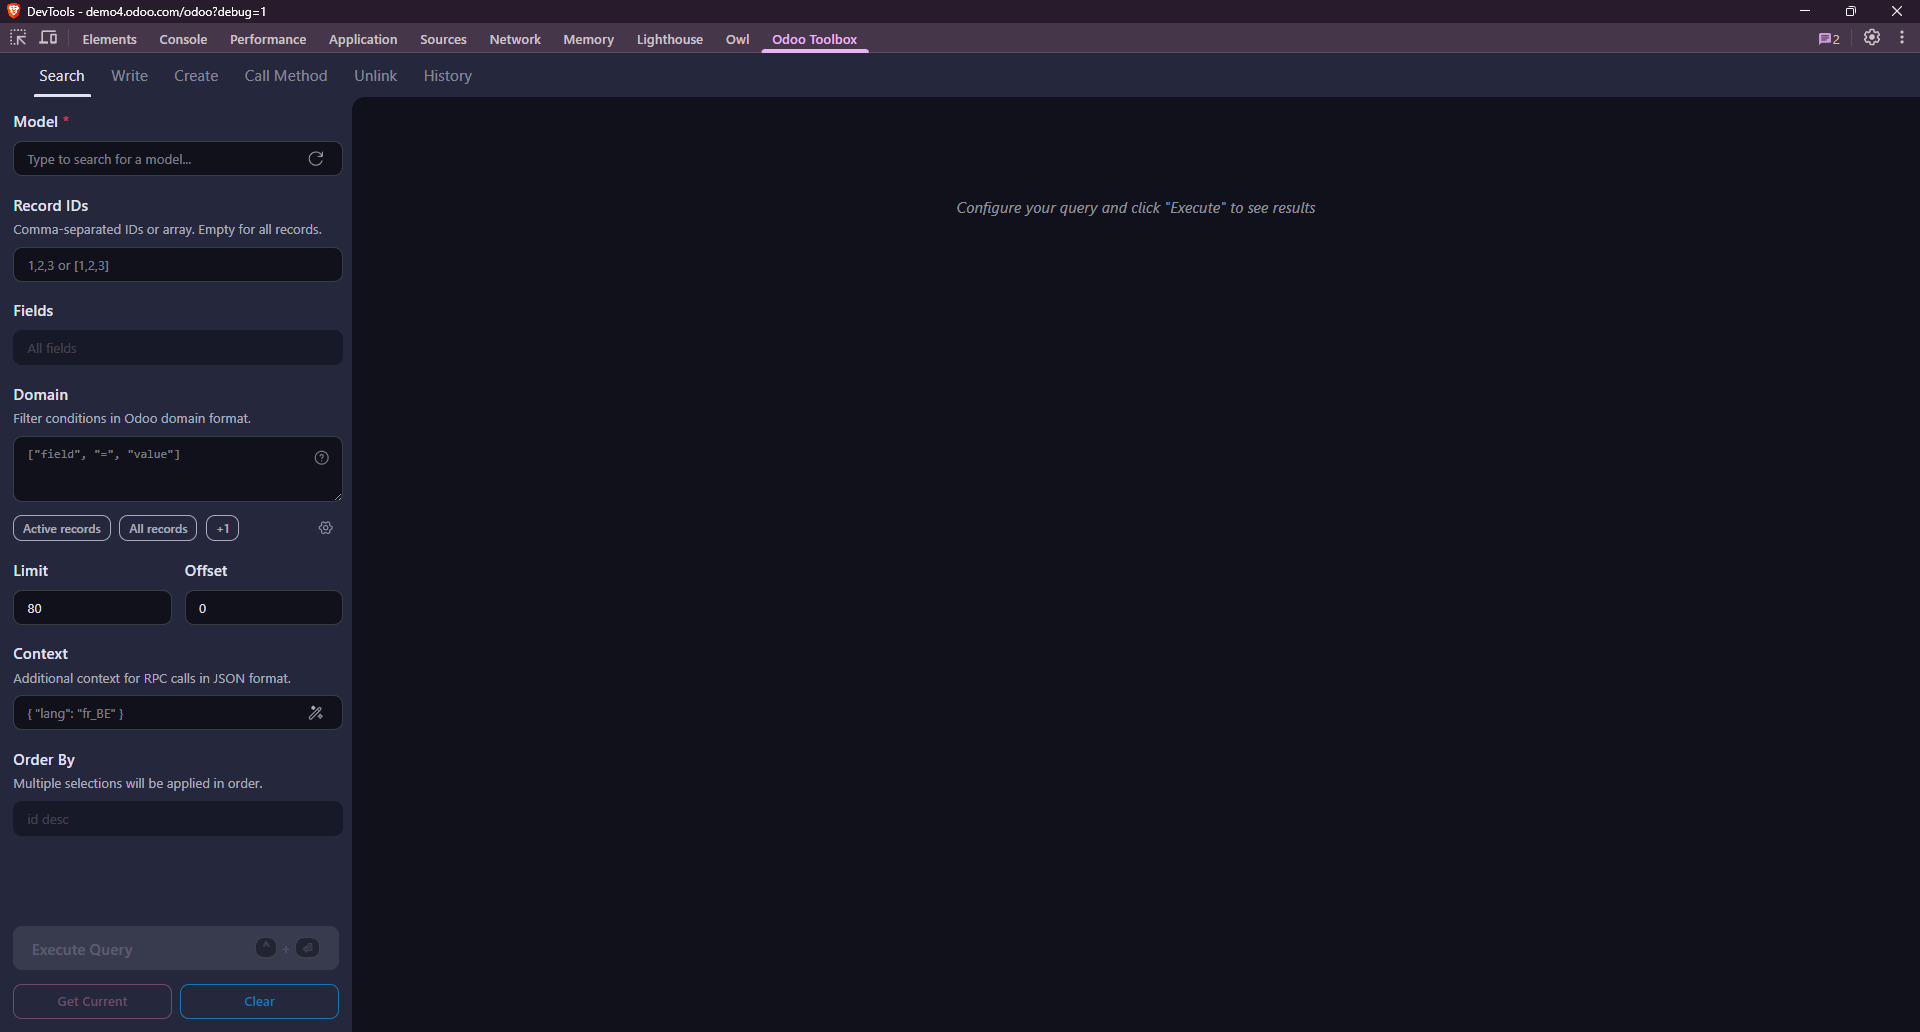Click the Record IDs input field
This screenshot has height=1032, width=1920.
click(x=177, y=264)
